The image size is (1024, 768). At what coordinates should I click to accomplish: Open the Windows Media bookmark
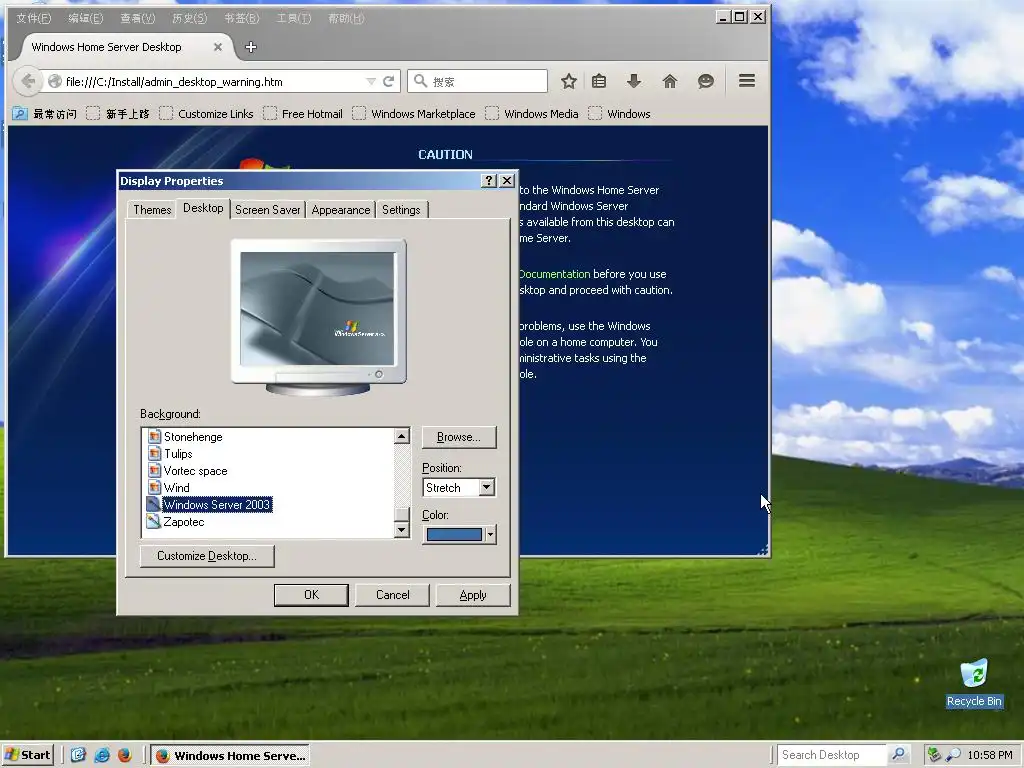coord(532,114)
